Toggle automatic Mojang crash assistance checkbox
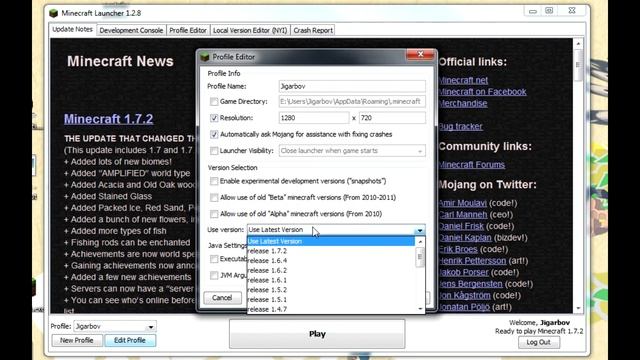Screen dimensions: 640x360 214,134
